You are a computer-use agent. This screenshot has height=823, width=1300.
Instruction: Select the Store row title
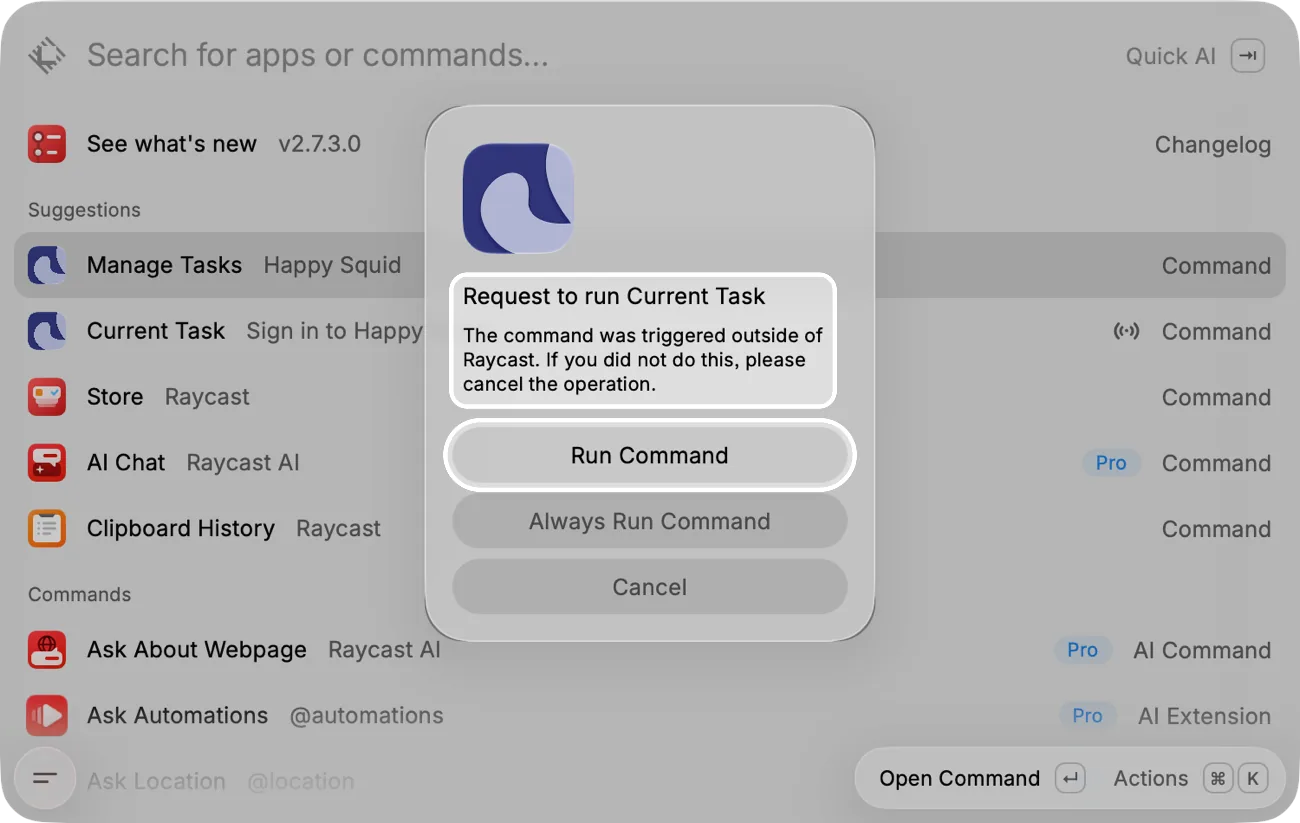[x=115, y=397]
